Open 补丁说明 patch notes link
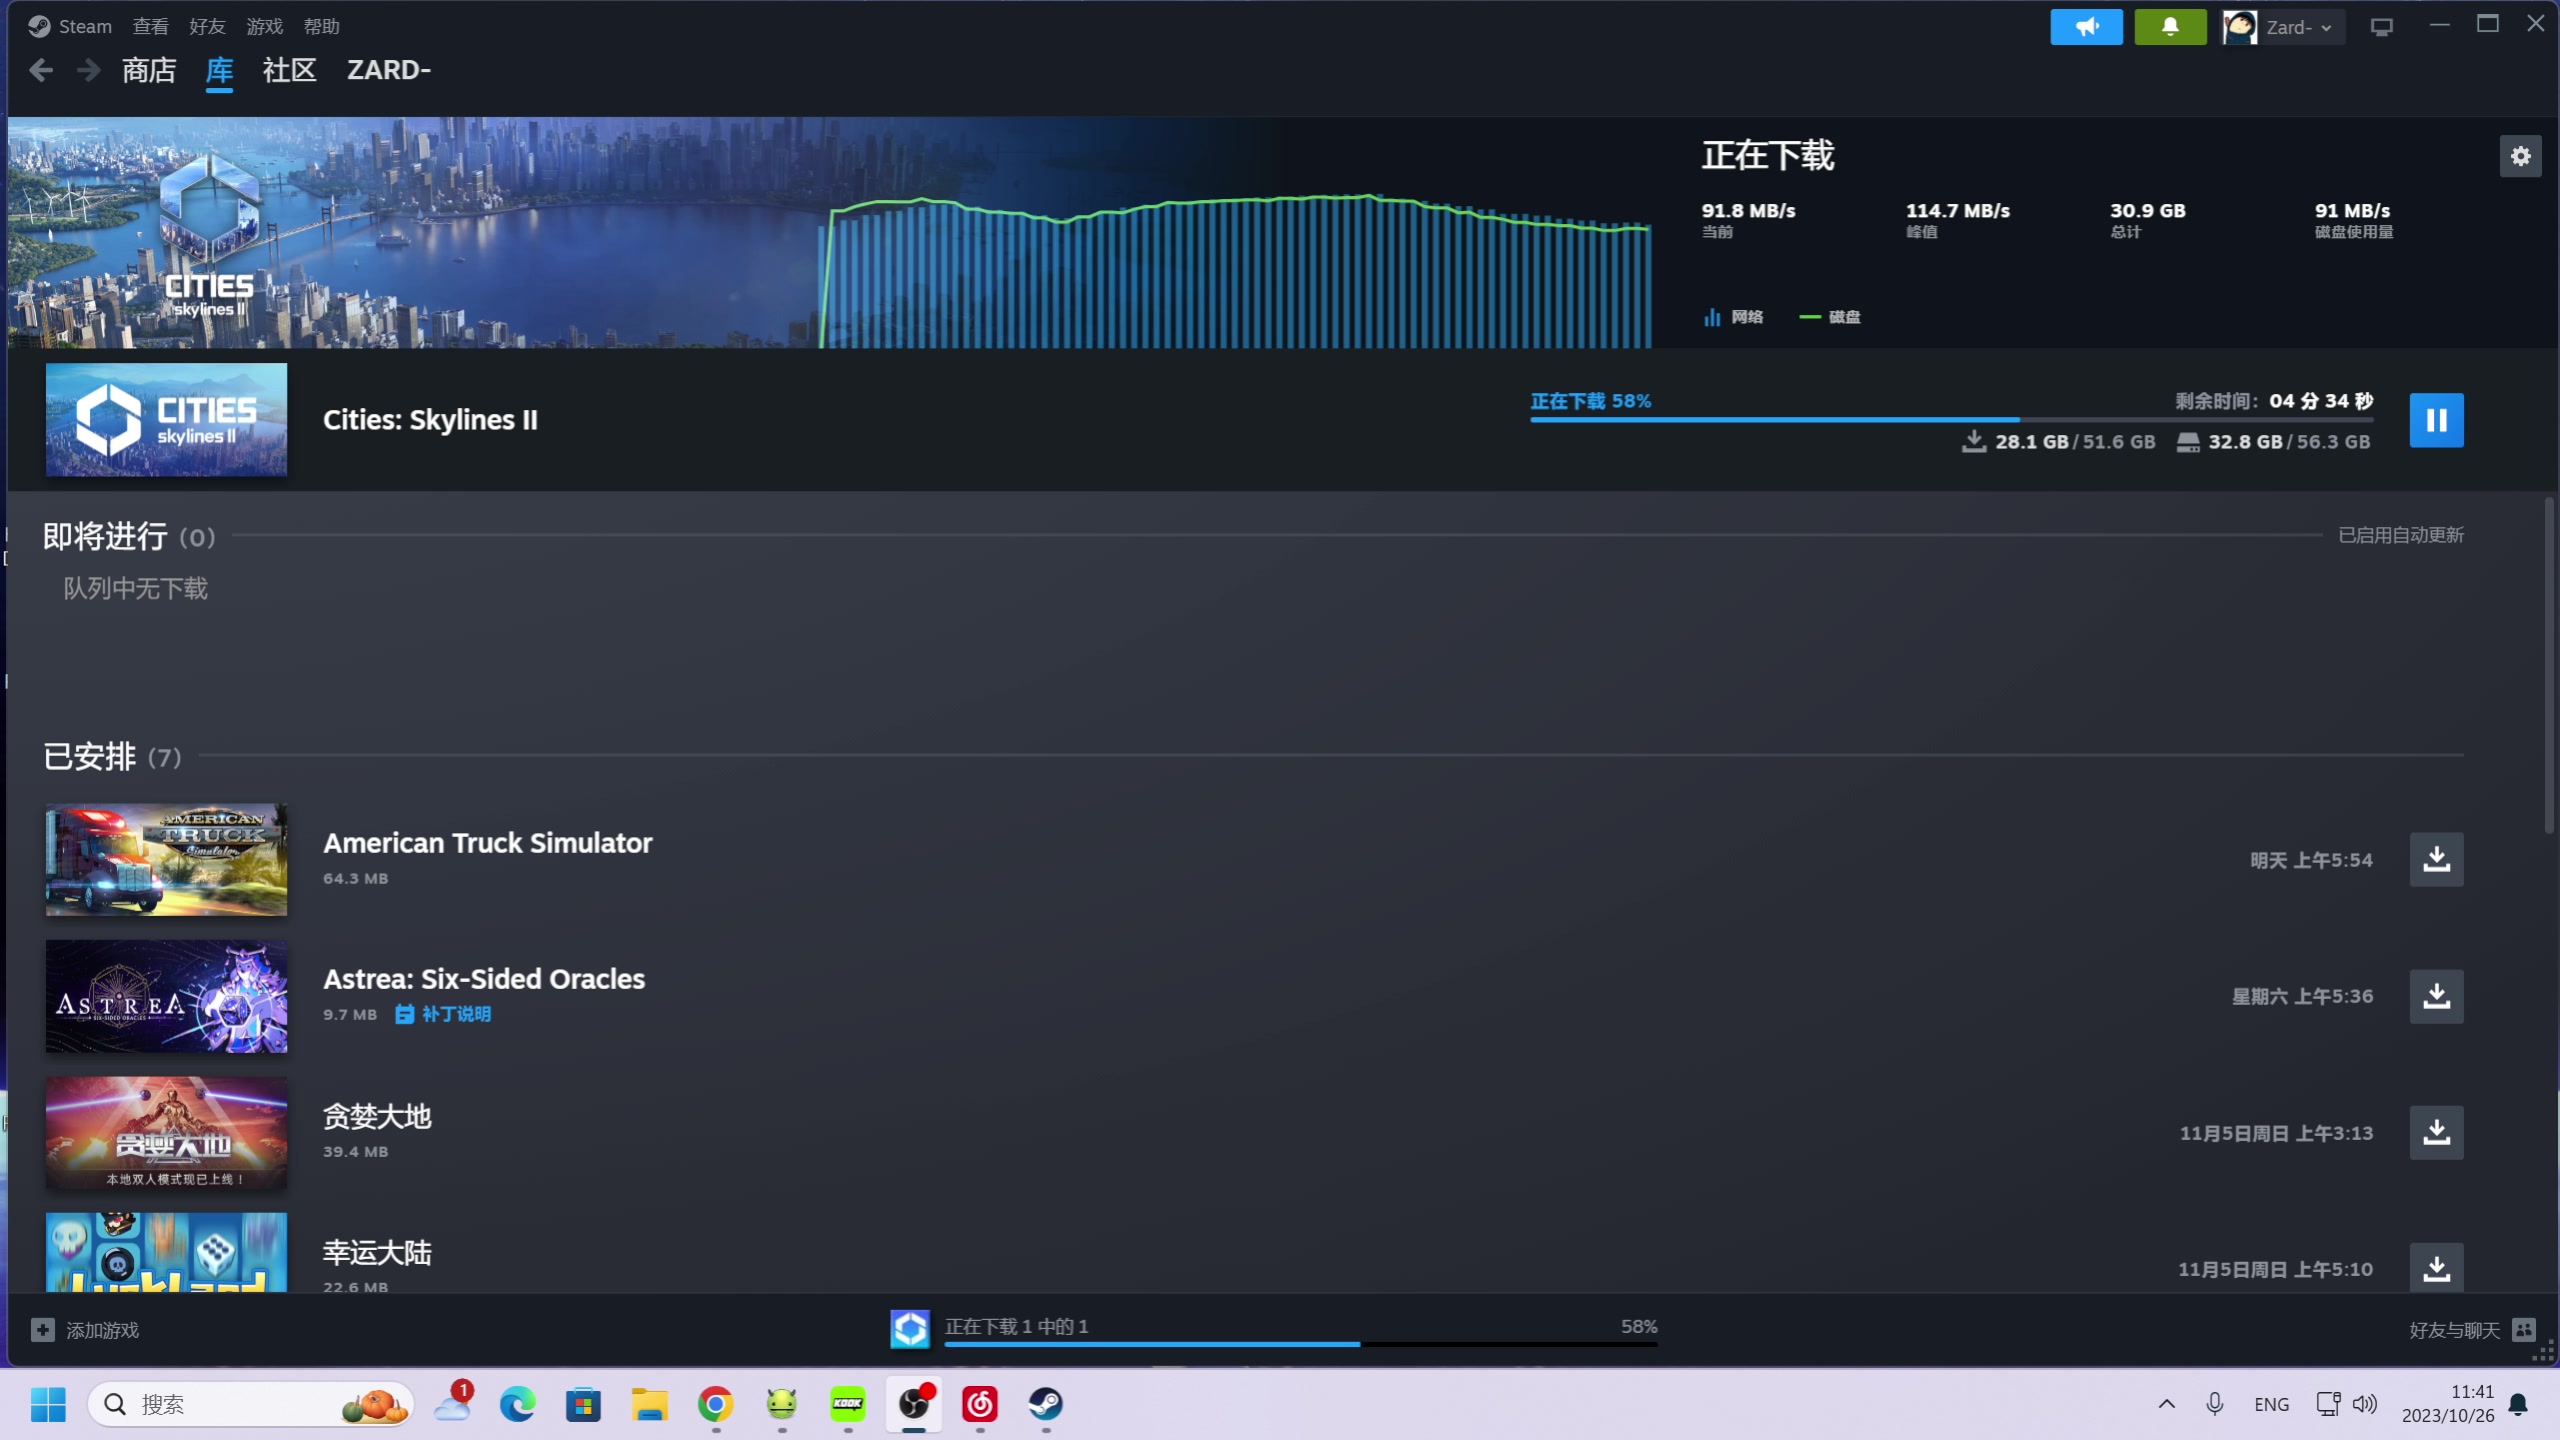This screenshot has height=1440, width=2560. (x=443, y=1014)
